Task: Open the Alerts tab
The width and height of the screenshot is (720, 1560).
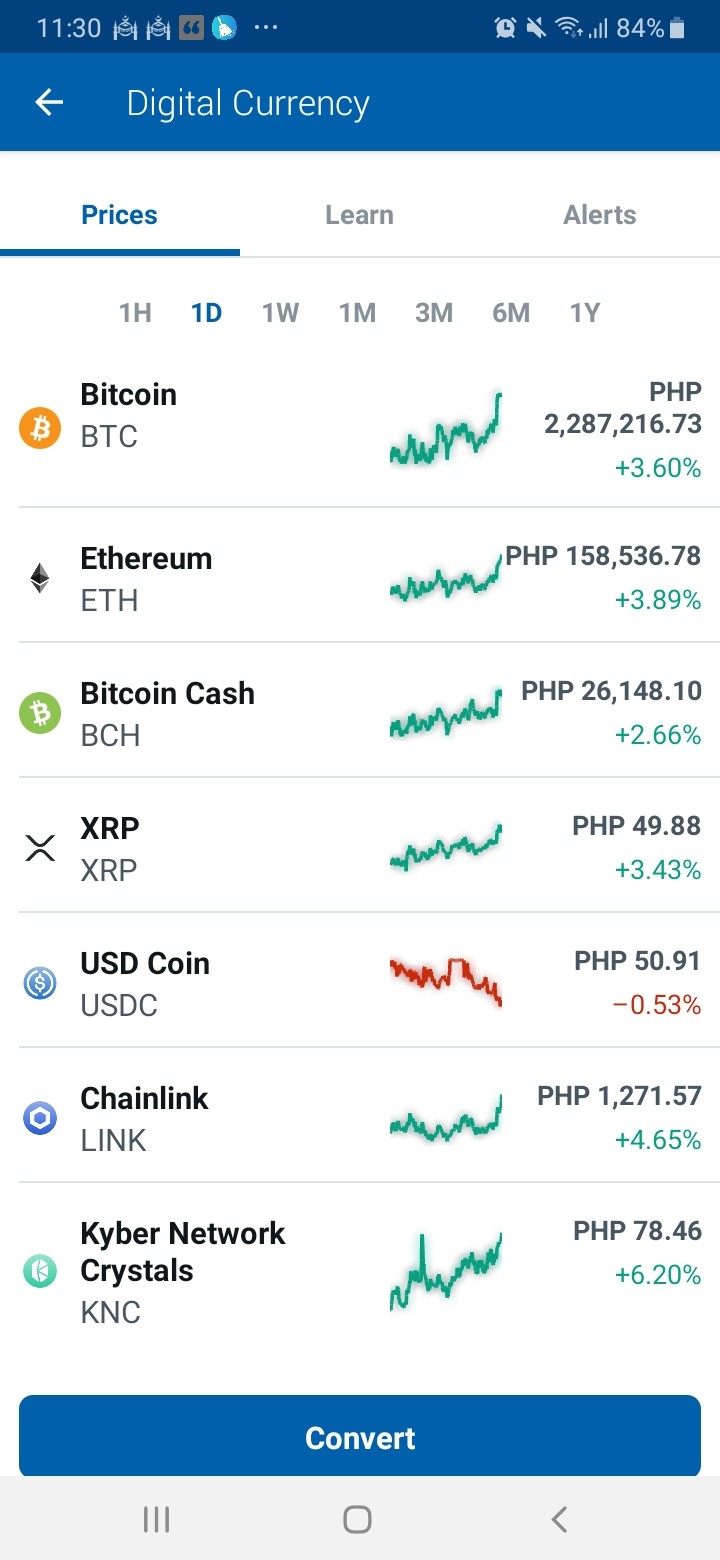Action: click(600, 215)
